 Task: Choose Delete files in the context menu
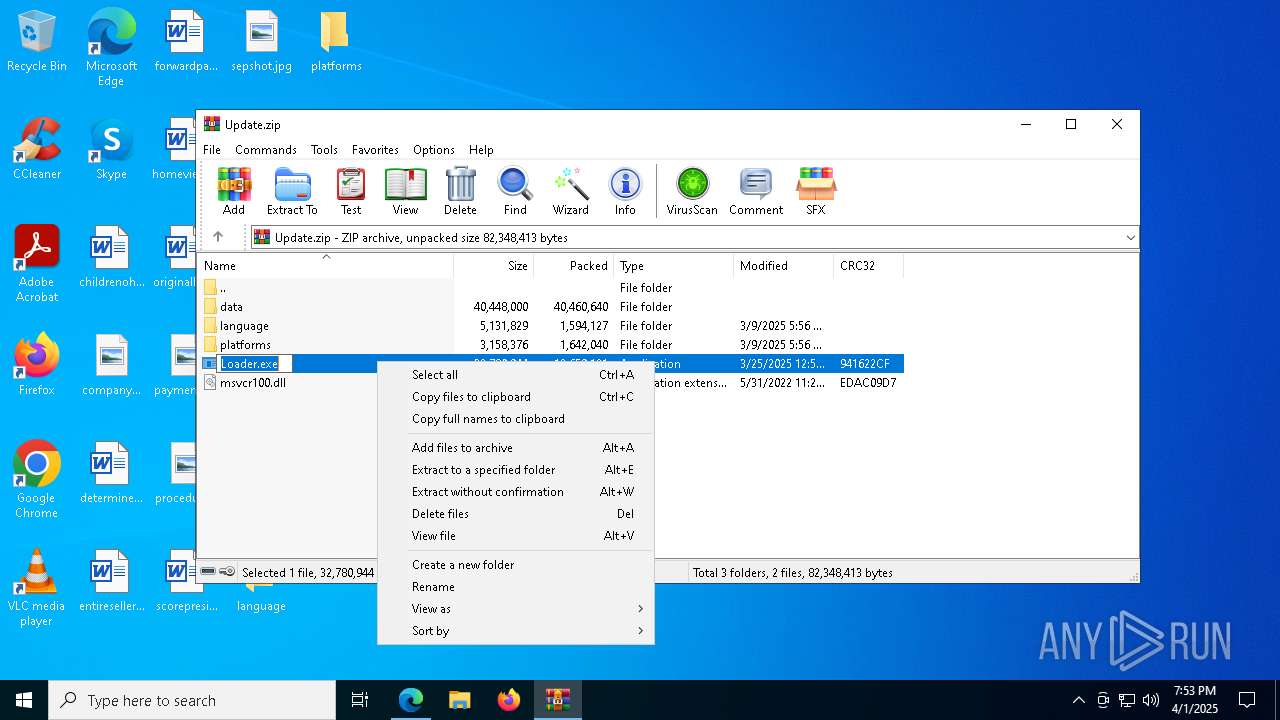tap(516, 514)
